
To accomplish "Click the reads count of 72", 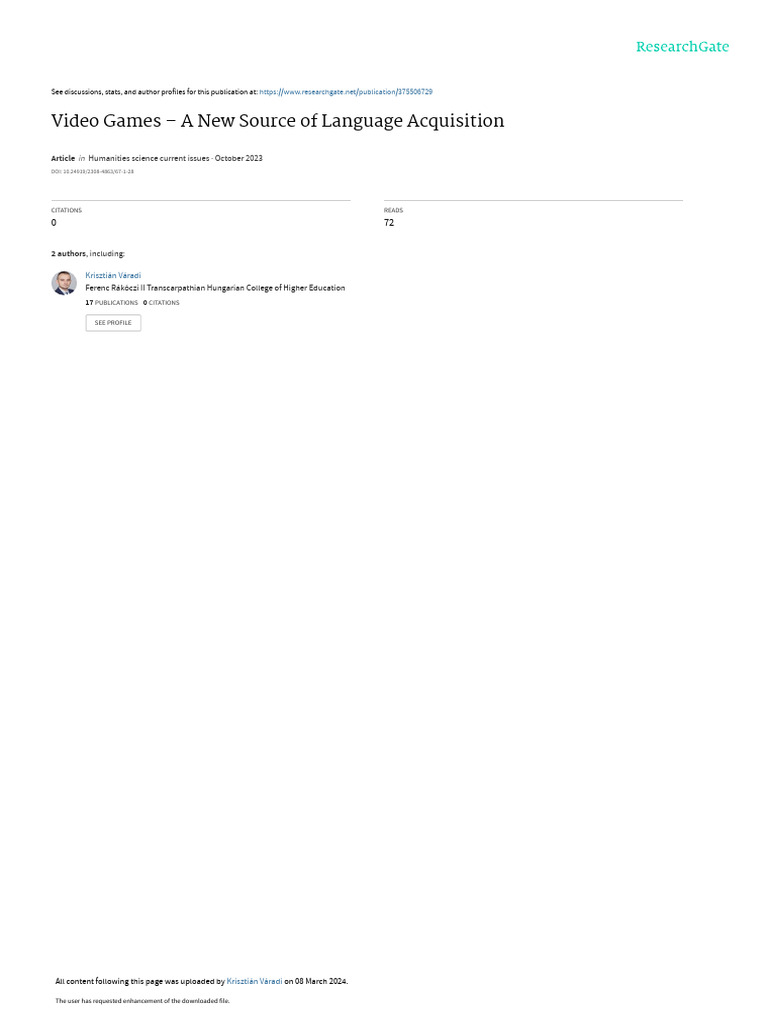I will tap(389, 223).
